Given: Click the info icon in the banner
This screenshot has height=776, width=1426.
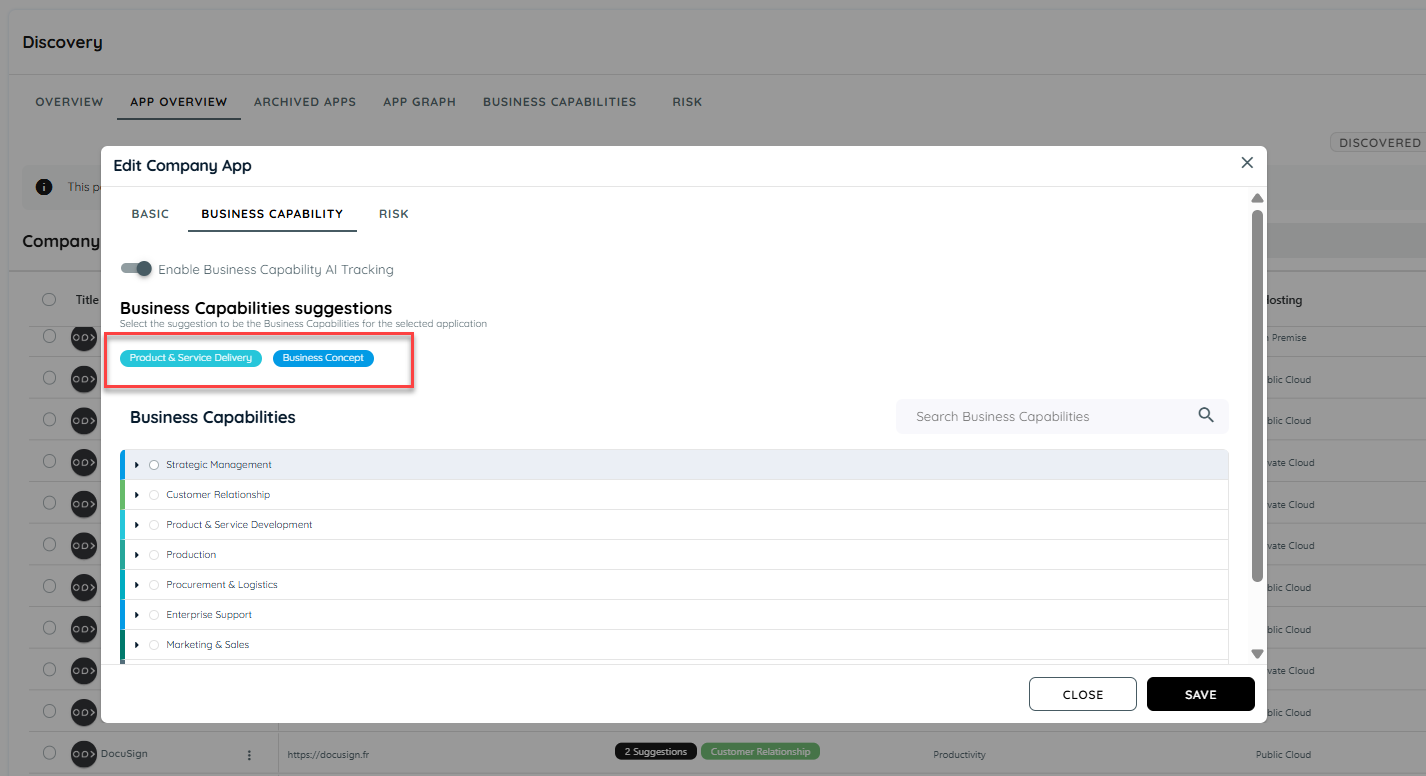Looking at the screenshot, I should click(x=44, y=187).
